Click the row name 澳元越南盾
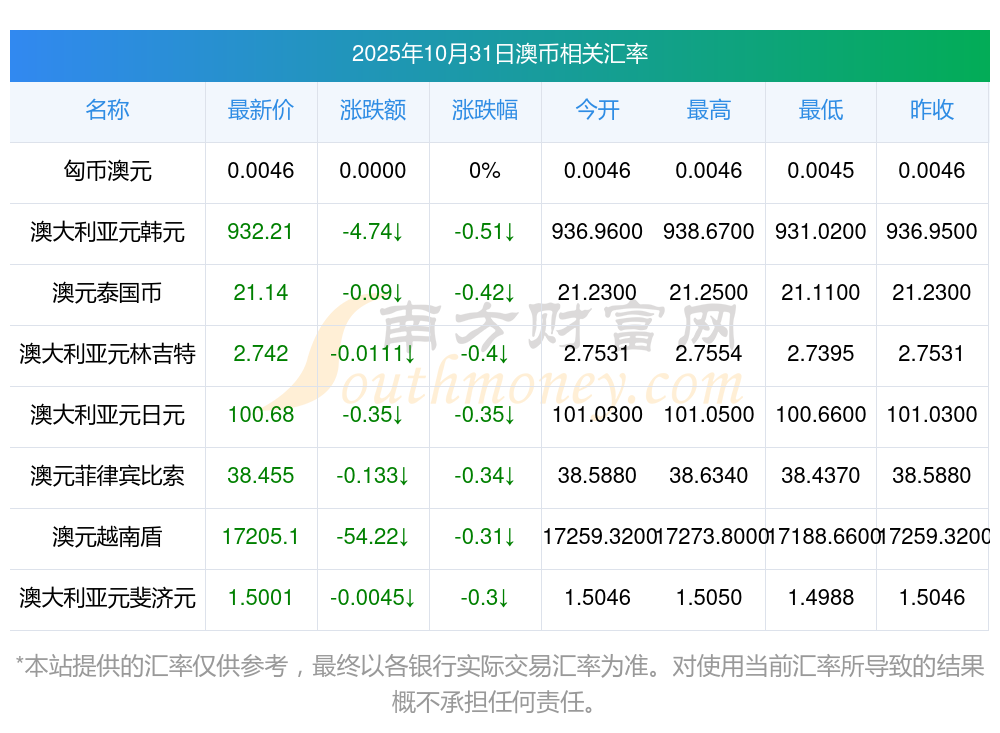This screenshot has height=733, width=1000. pos(107,537)
